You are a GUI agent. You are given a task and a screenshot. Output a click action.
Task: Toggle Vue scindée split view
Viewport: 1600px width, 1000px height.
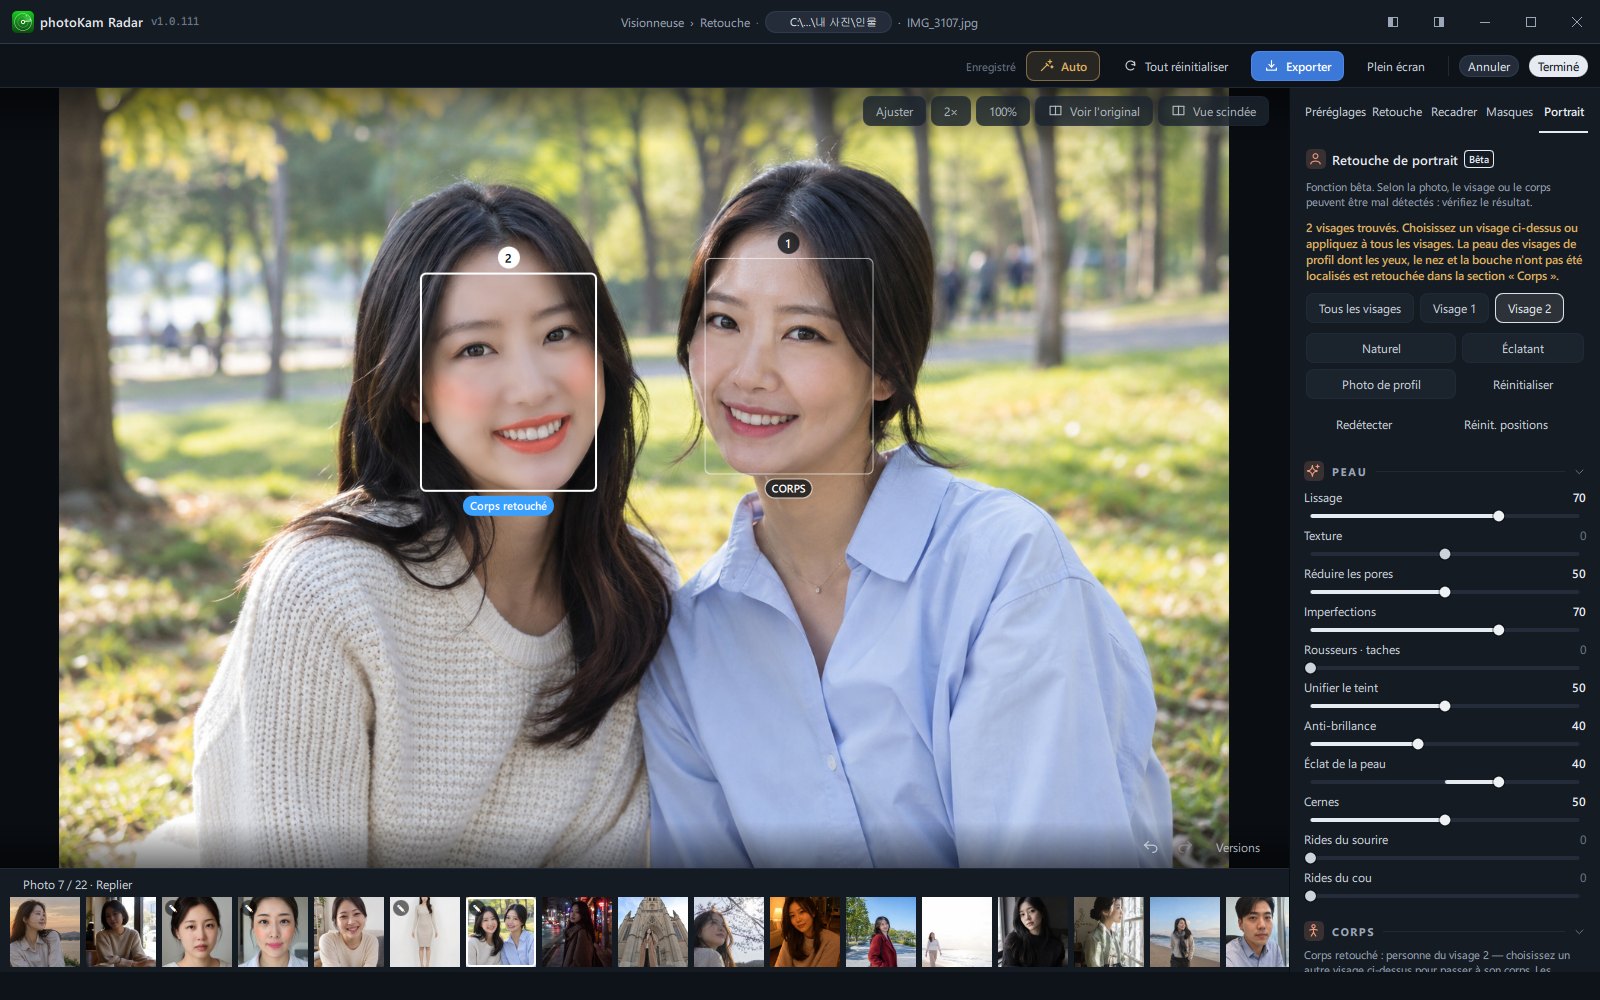click(1213, 111)
